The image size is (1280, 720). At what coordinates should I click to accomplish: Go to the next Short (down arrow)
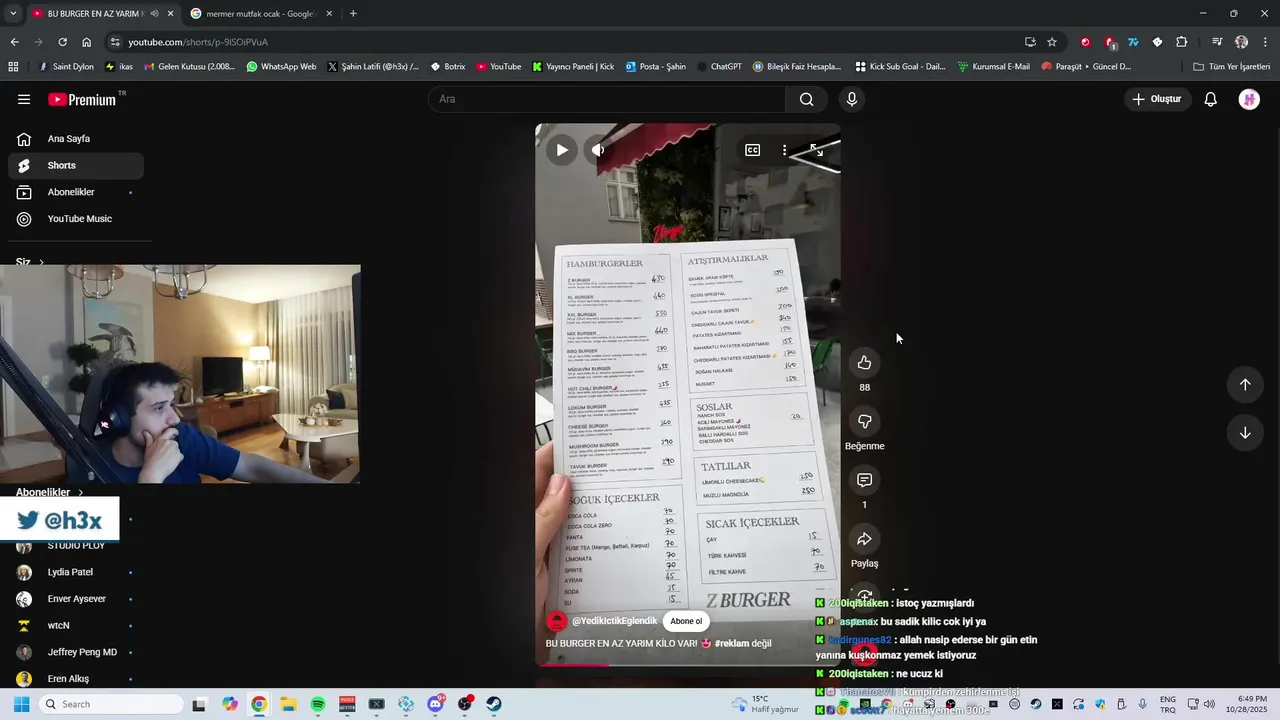click(x=1245, y=432)
